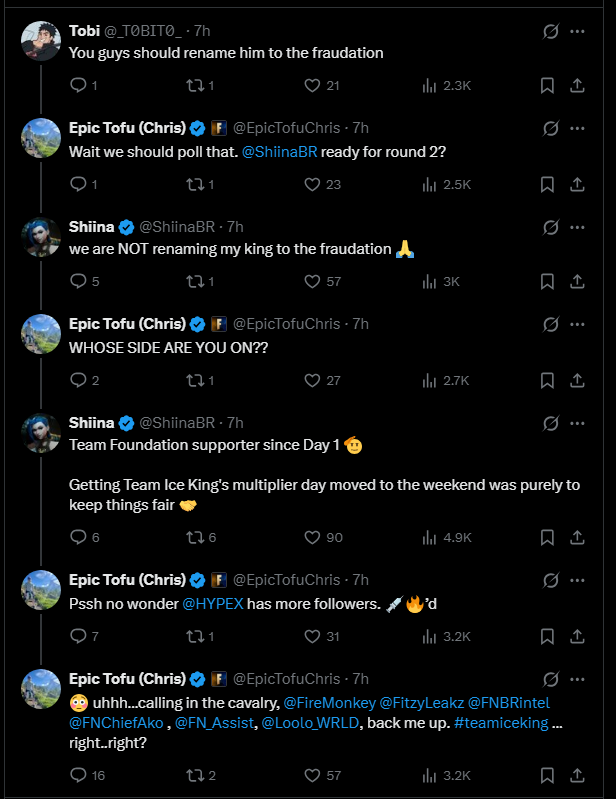Screen dimensions: 616x799
Task: Reply to the 'calling in the cavalry' tweet
Action: pos(78,775)
